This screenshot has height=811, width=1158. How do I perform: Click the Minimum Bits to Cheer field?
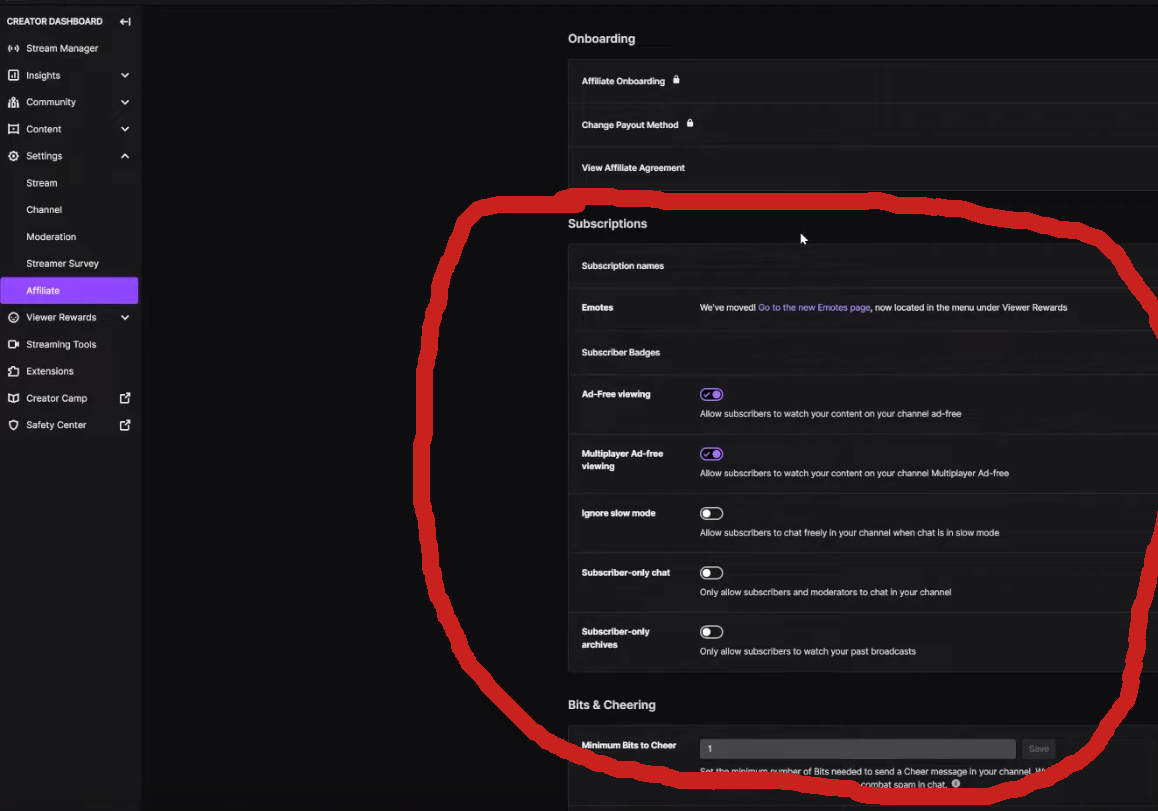857,749
